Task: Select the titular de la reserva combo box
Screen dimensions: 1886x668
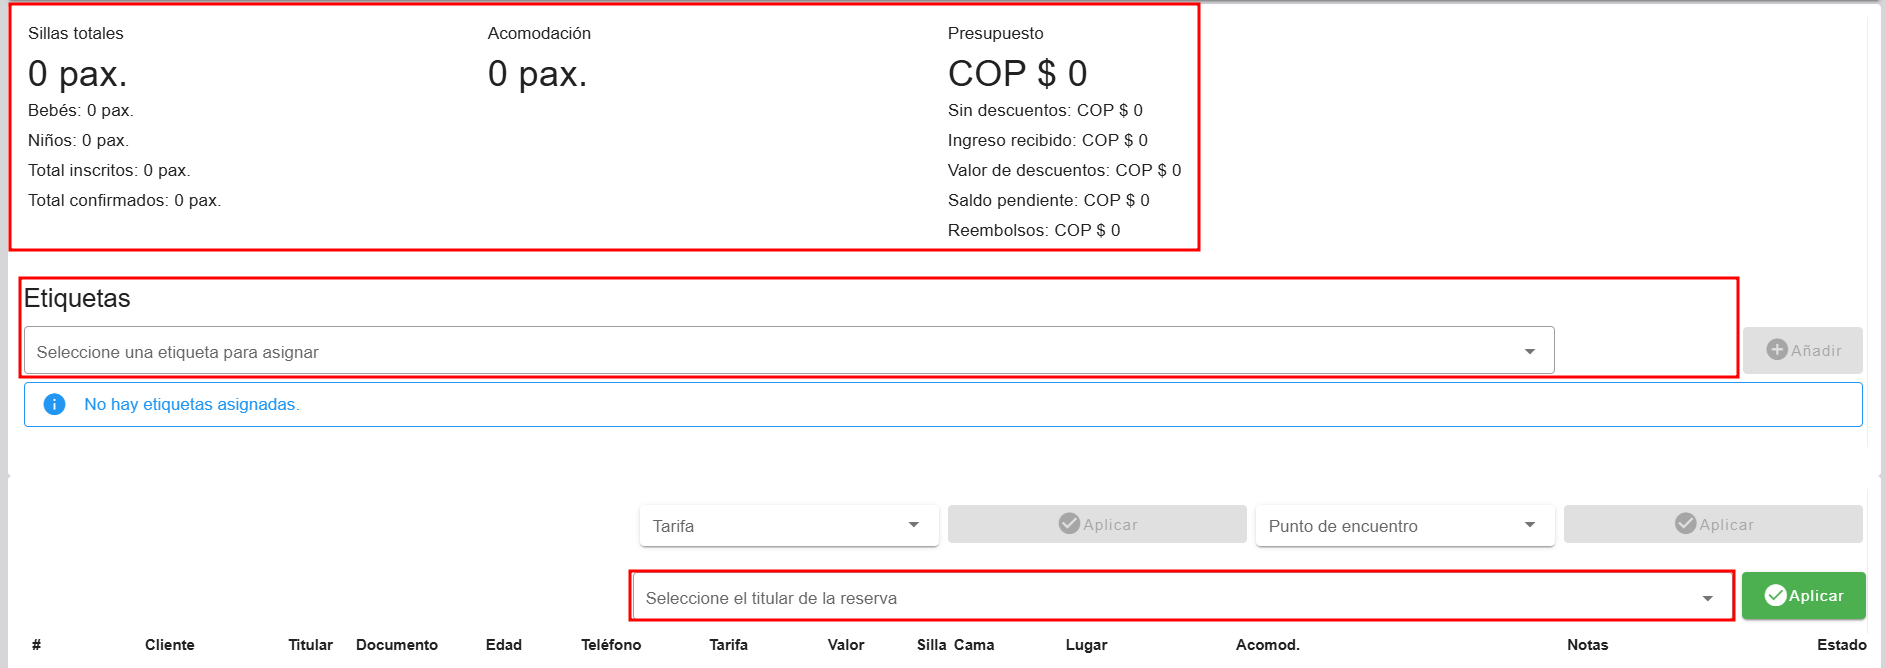Action: pos(1180,598)
